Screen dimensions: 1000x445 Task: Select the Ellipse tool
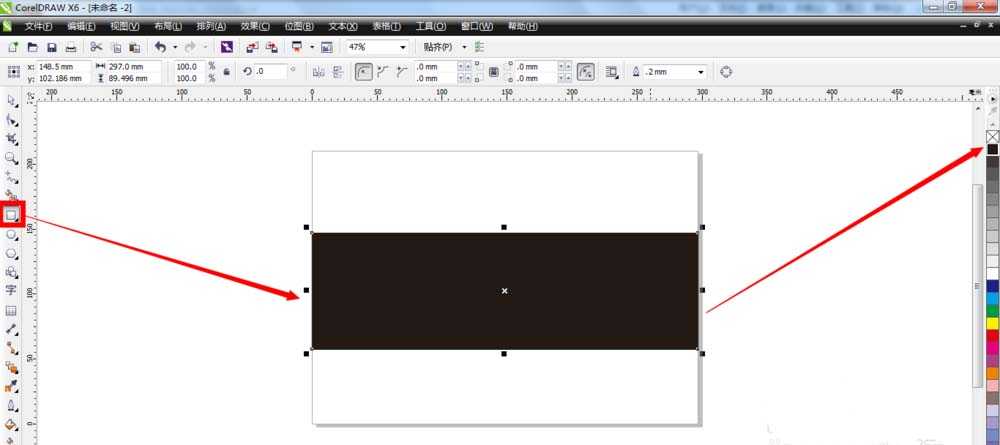(12, 234)
